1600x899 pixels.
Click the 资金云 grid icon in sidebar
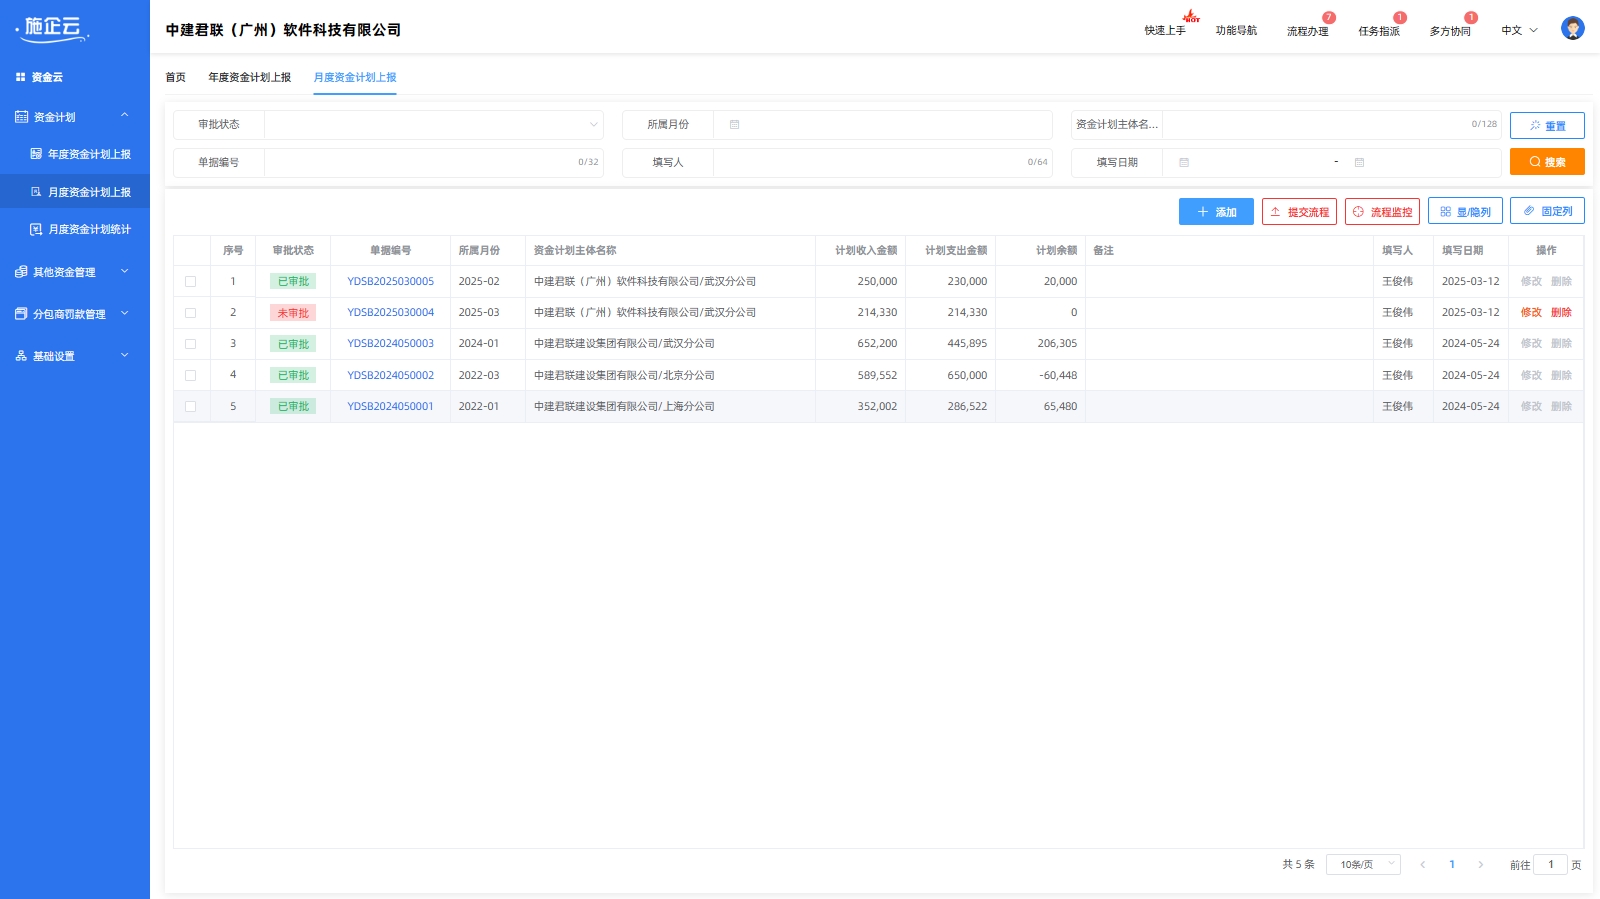[x=20, y=77]
